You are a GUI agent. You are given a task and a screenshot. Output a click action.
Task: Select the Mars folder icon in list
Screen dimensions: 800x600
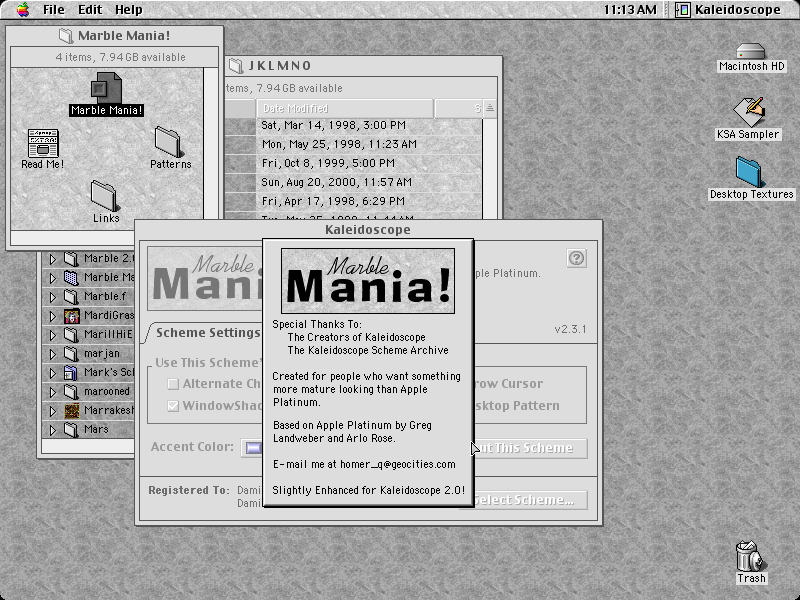(71, 430)
